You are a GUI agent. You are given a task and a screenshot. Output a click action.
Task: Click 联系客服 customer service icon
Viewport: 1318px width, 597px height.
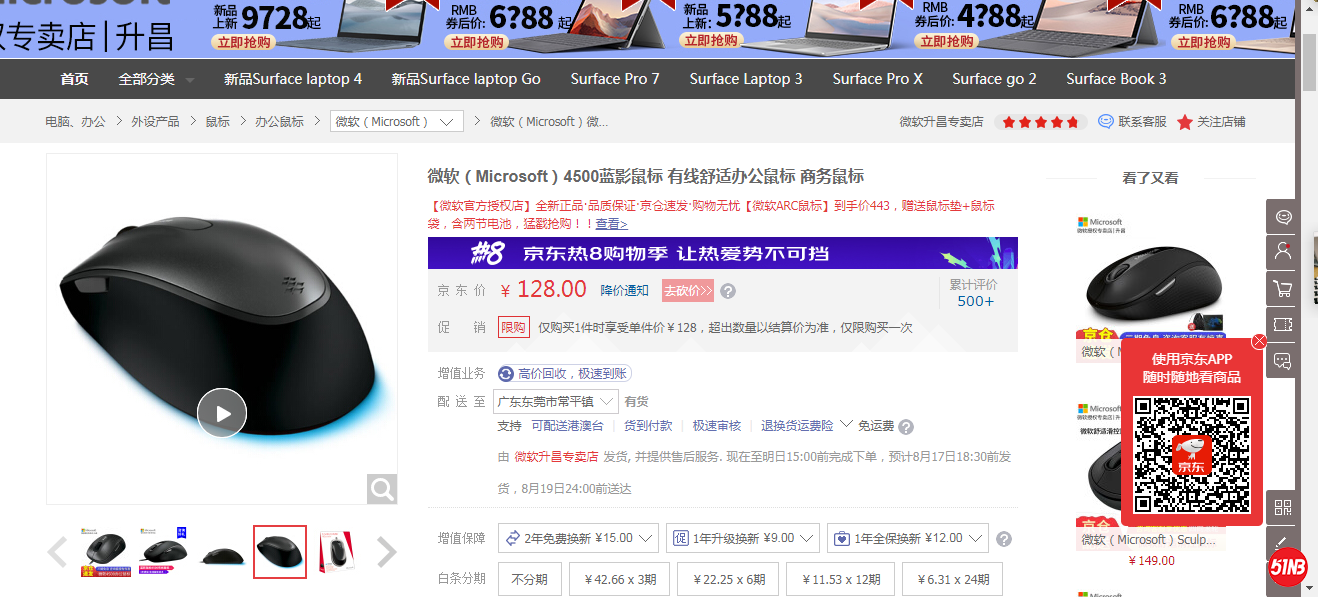[1106, 121]
